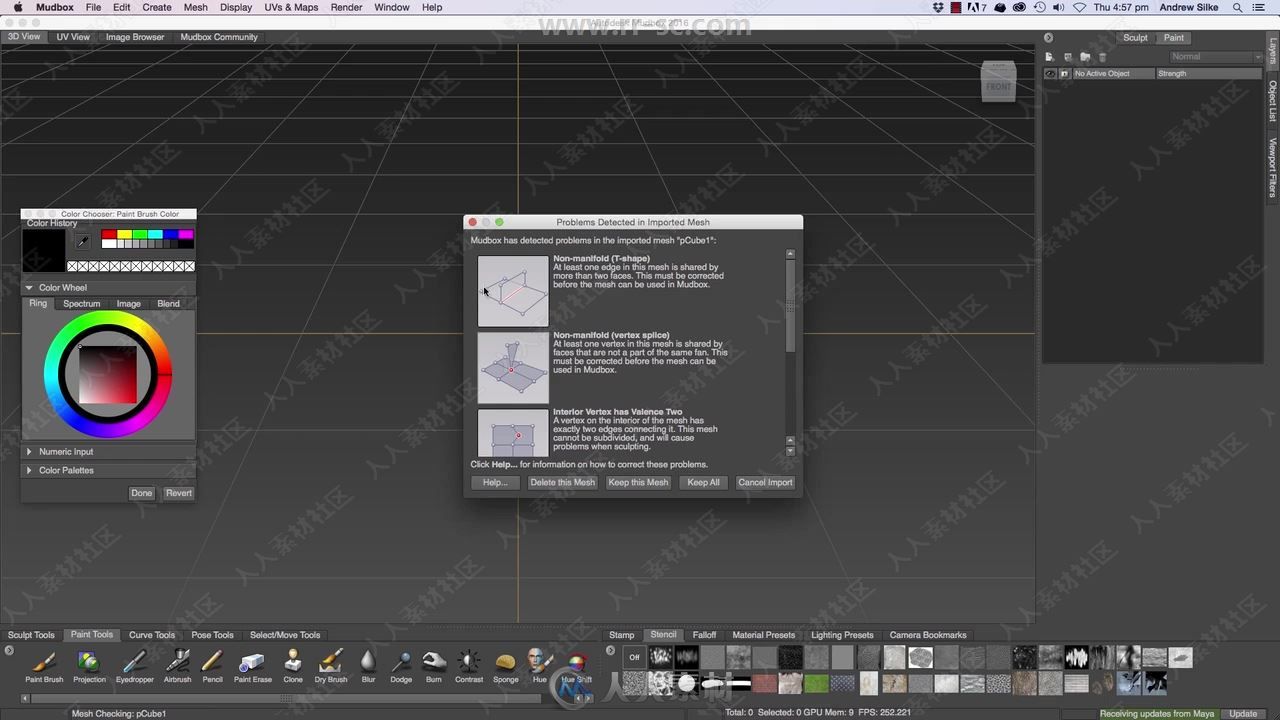Activate the Clone stamp tool
The image size is (1280, 720).
coord(292,666)
